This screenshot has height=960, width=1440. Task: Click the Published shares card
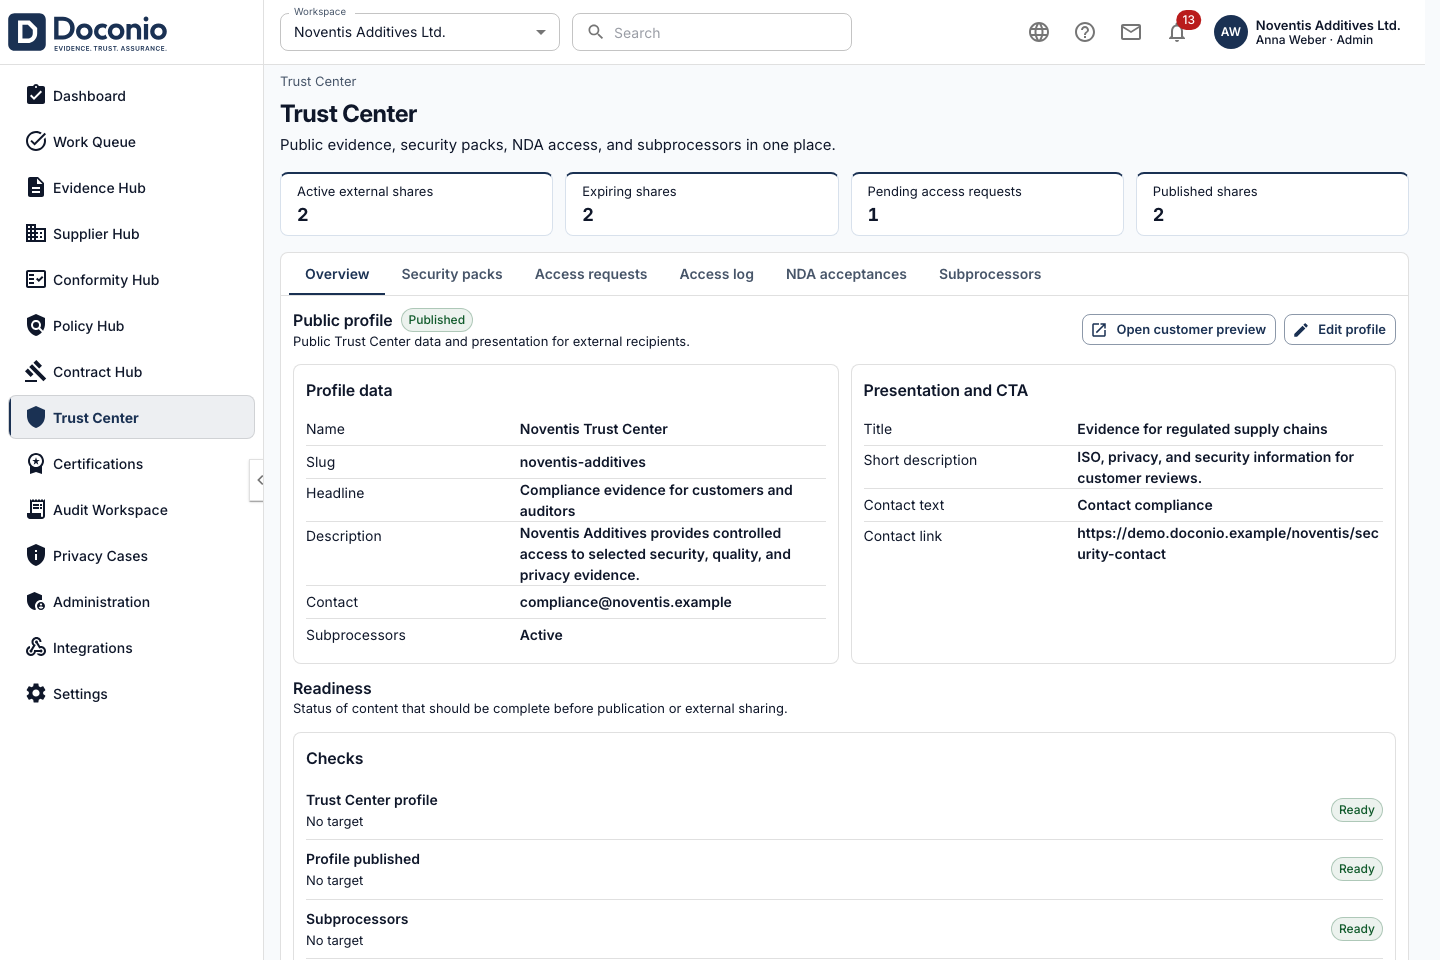(1272, 204)
